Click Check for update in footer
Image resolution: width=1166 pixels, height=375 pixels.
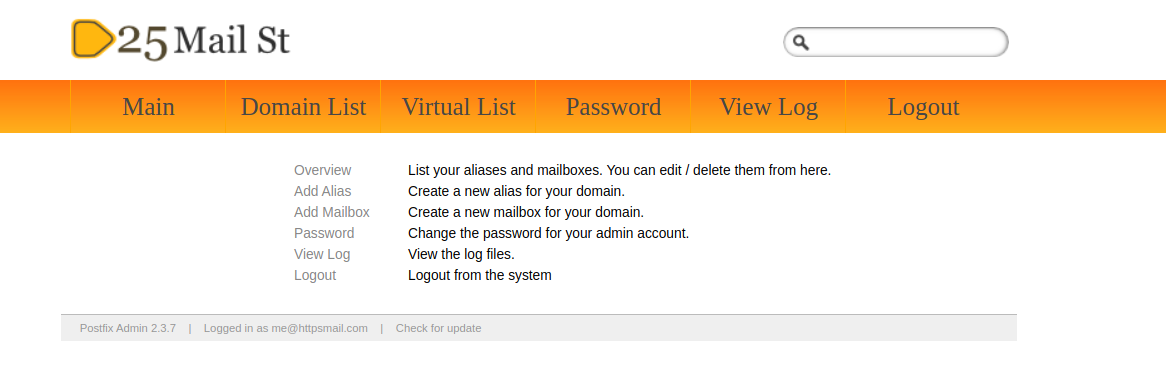[x=438, y=328]
